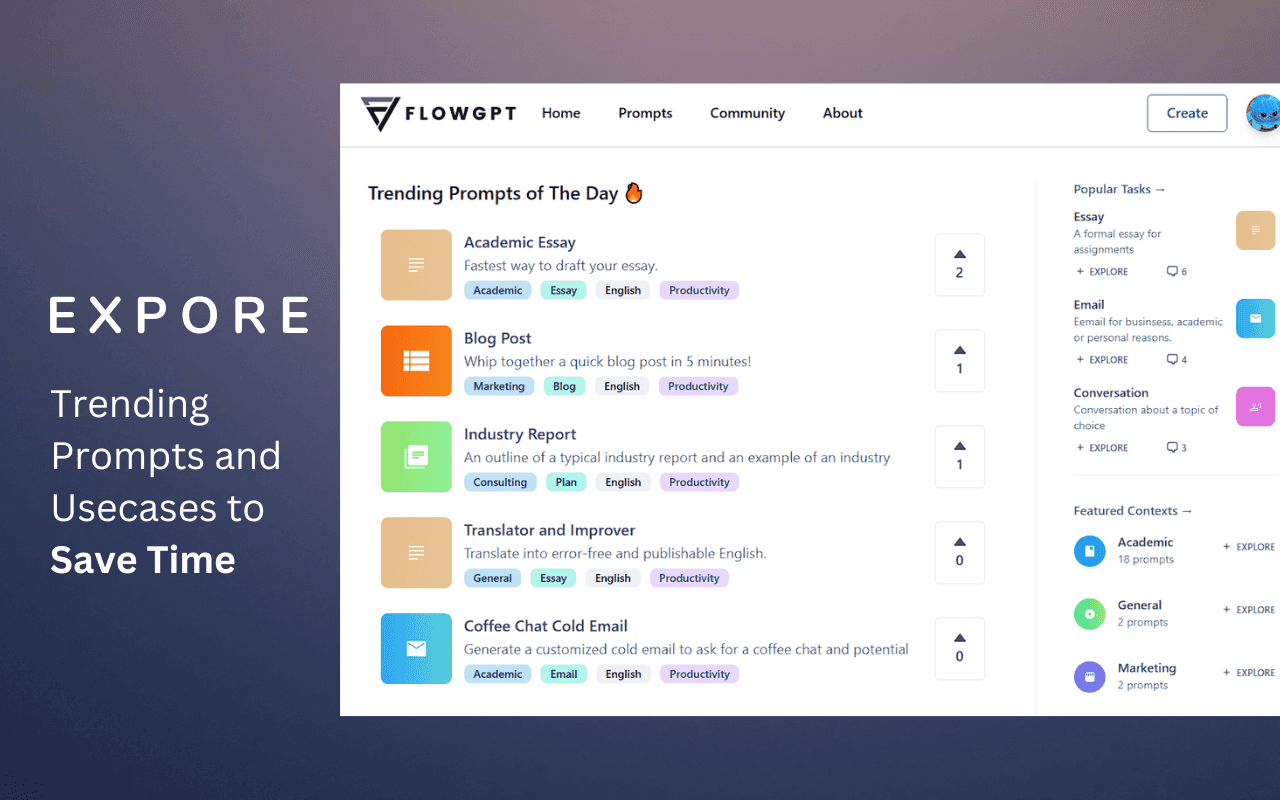1280x800 pixels.
Task: Select General tag on Translator and Improver
Action: pyautogui.click(x=493, y=578)
